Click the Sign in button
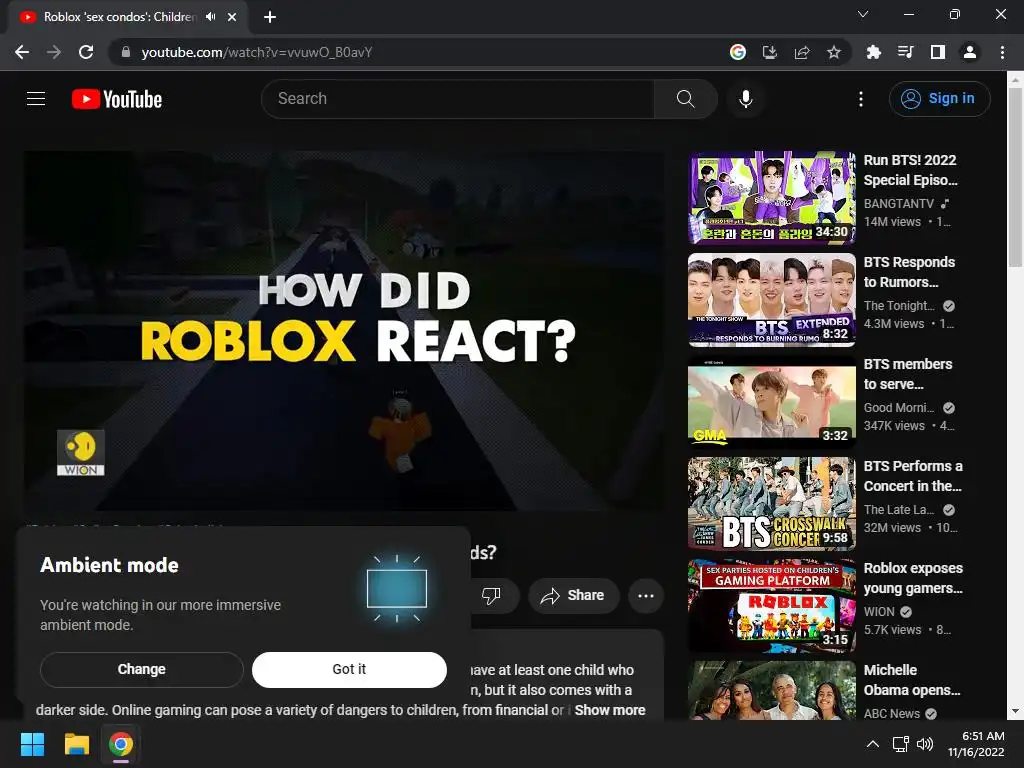Screen dimensions: 1024x768 [939, 99]
